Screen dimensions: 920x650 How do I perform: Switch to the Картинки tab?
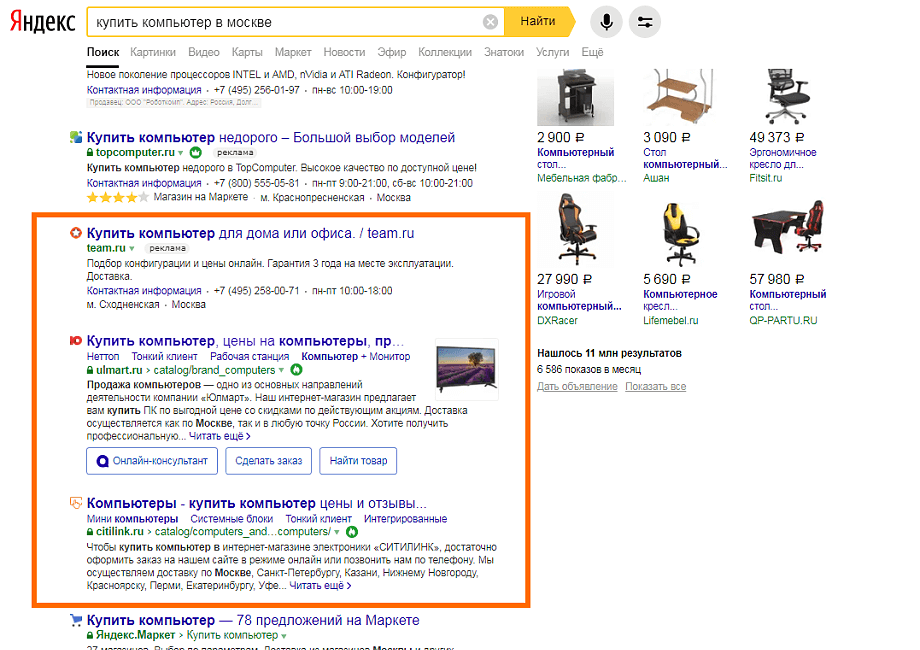(153, 52)
